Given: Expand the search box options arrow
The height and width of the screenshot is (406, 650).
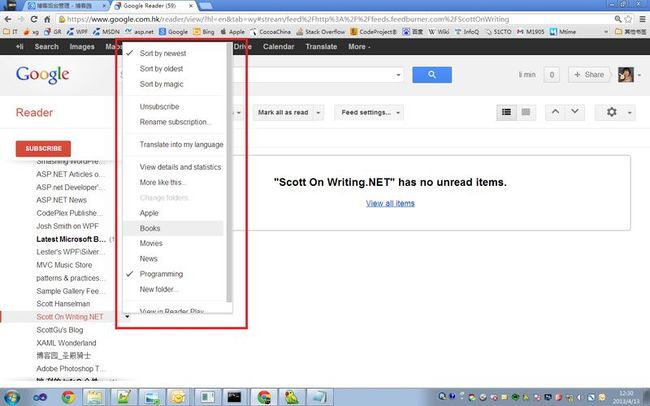Looking at the screenshot, I should coord(398,75).
